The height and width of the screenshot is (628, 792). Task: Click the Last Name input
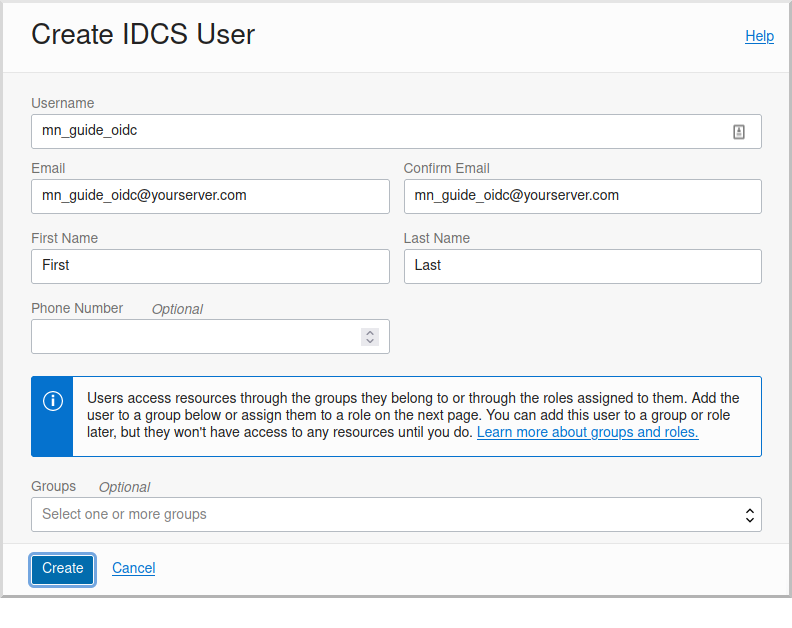(582, 266)
